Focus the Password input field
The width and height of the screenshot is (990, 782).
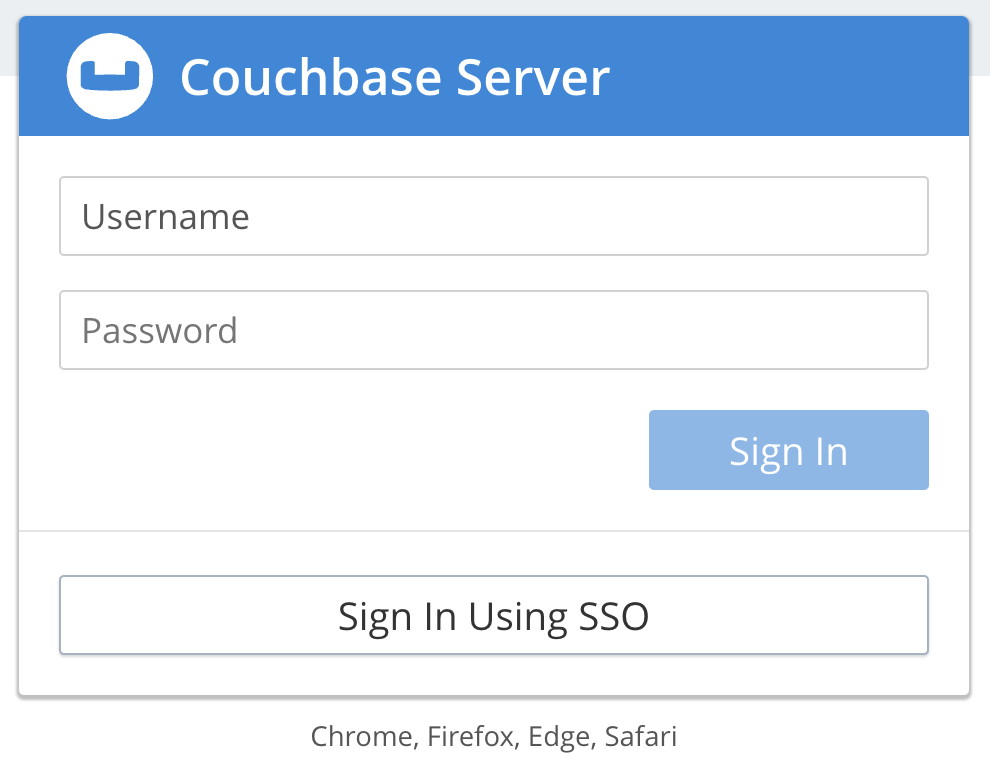493,330
